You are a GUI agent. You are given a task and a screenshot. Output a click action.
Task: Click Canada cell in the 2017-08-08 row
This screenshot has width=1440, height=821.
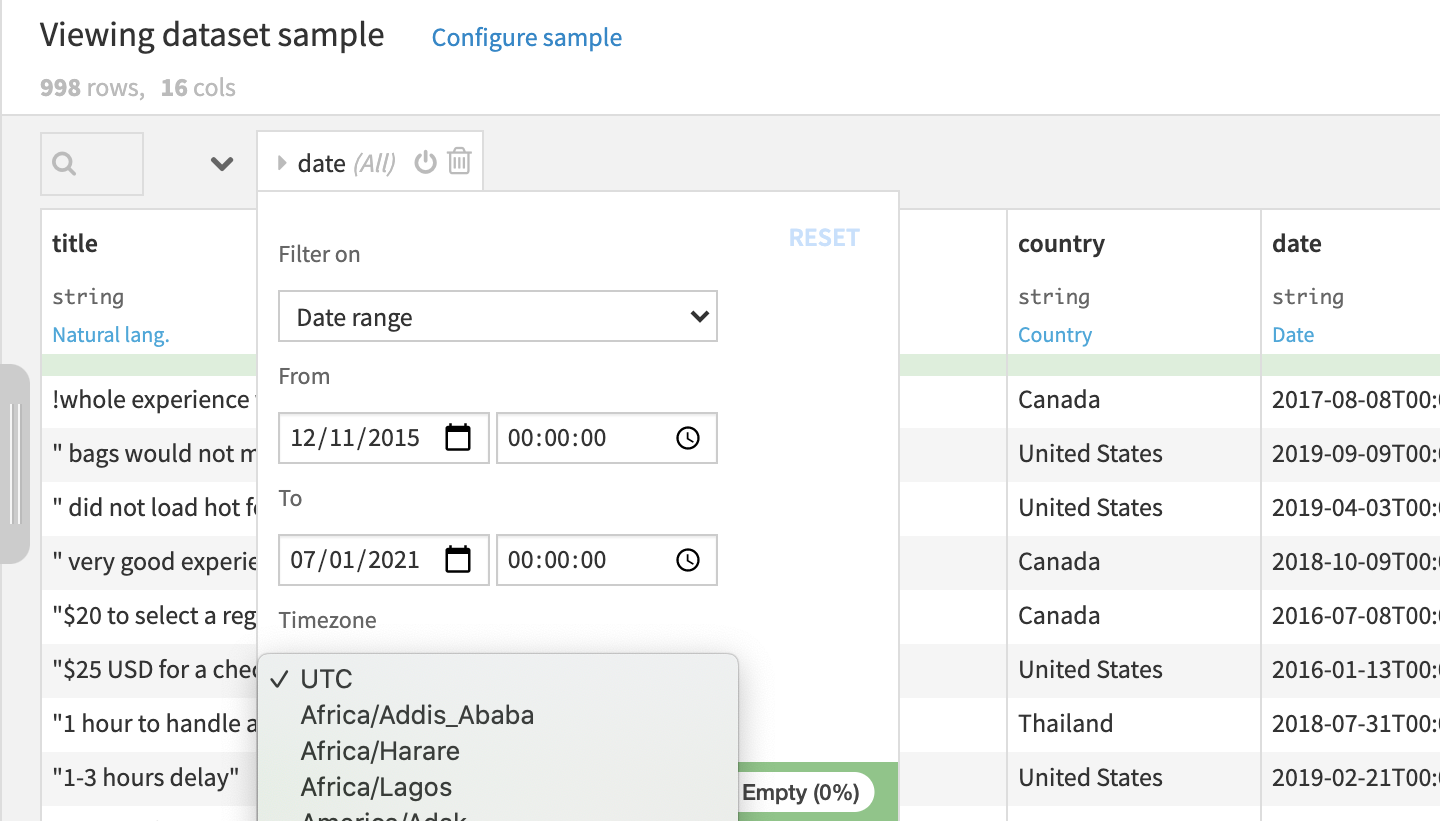[1134, 399]
